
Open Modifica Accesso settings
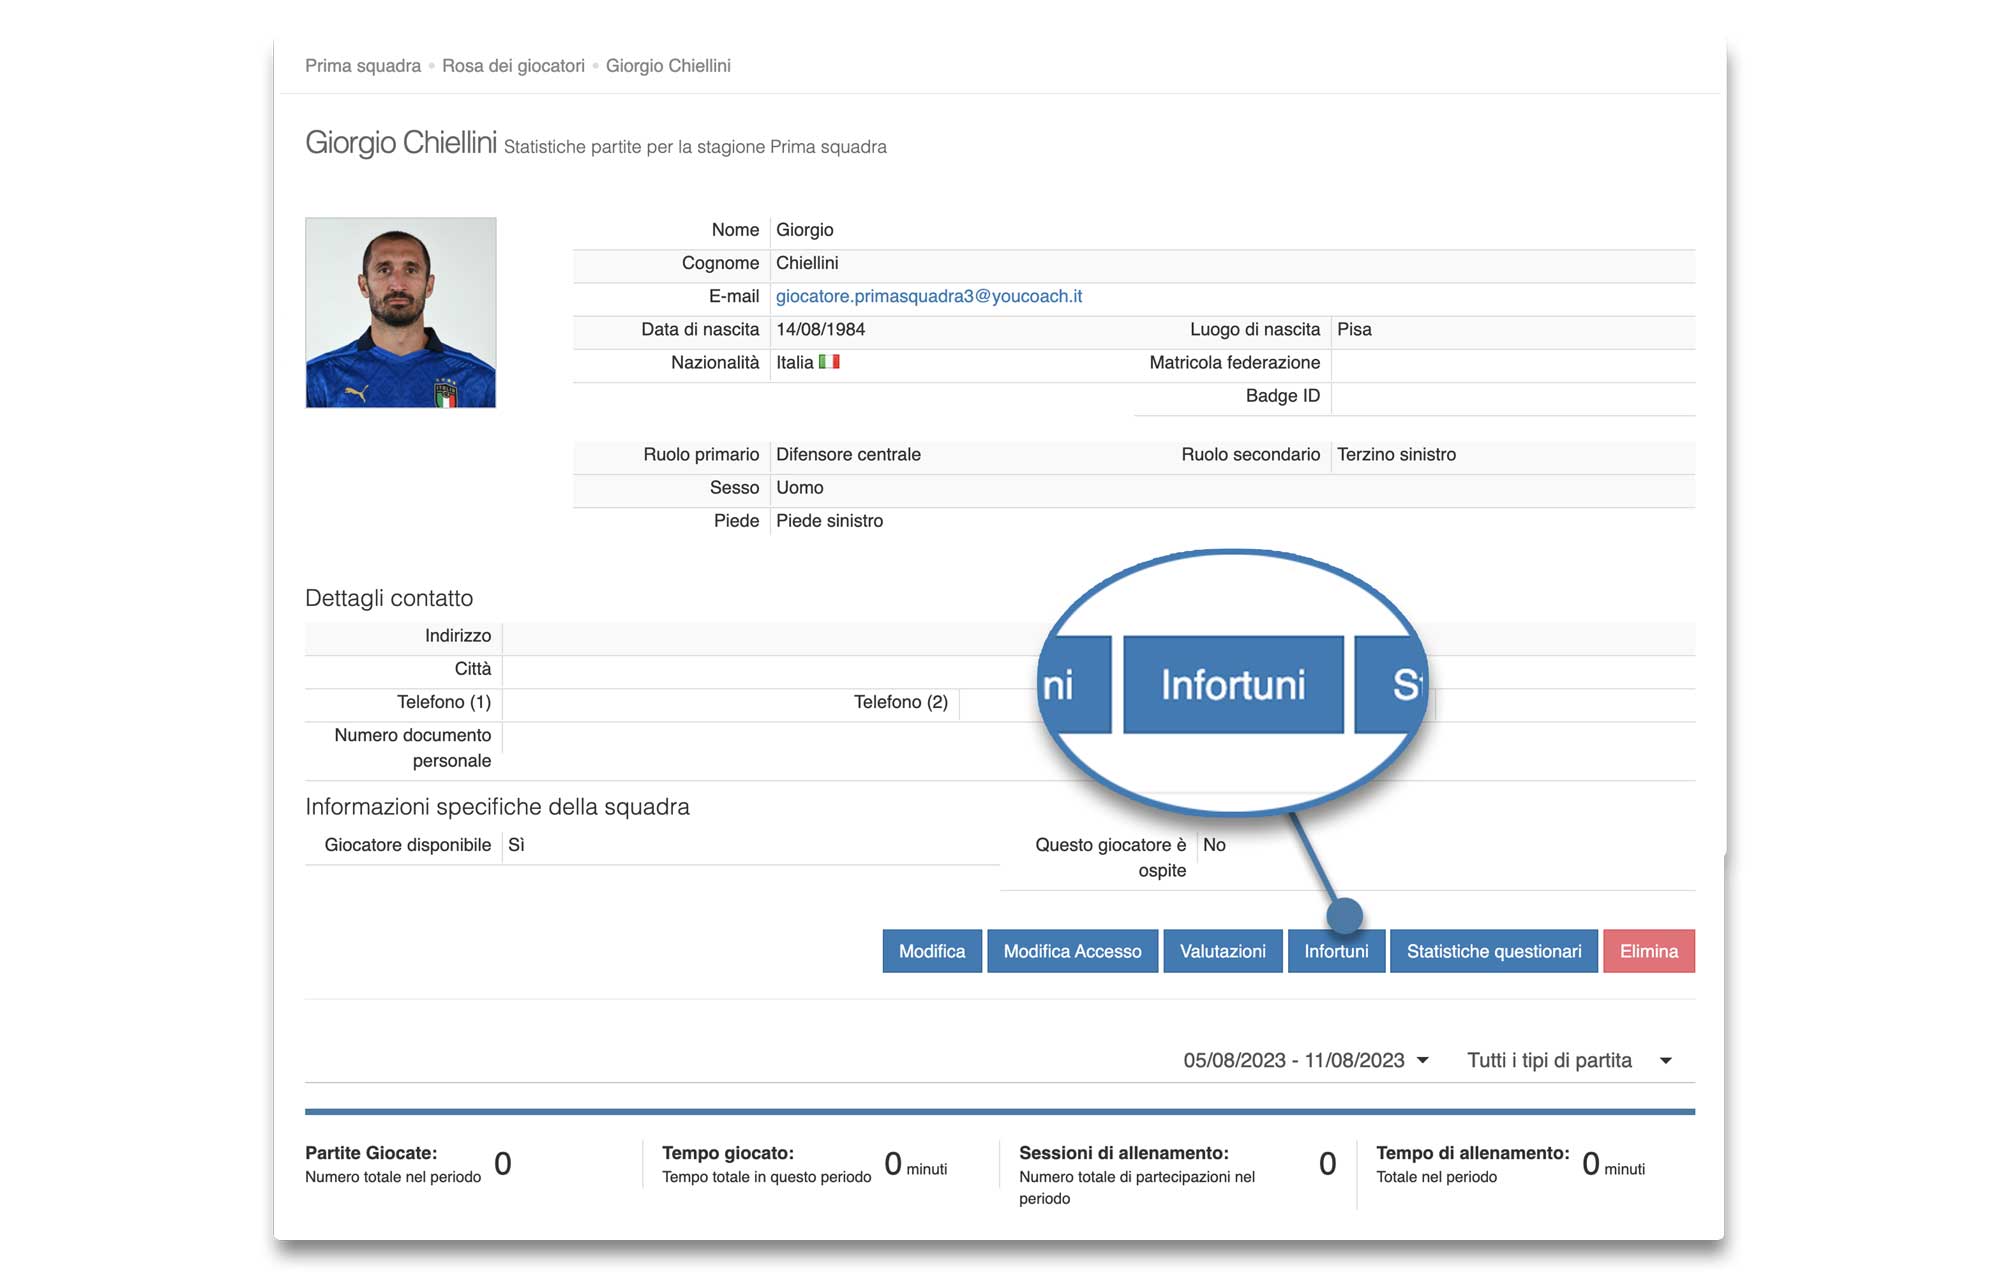[1072, 951]
